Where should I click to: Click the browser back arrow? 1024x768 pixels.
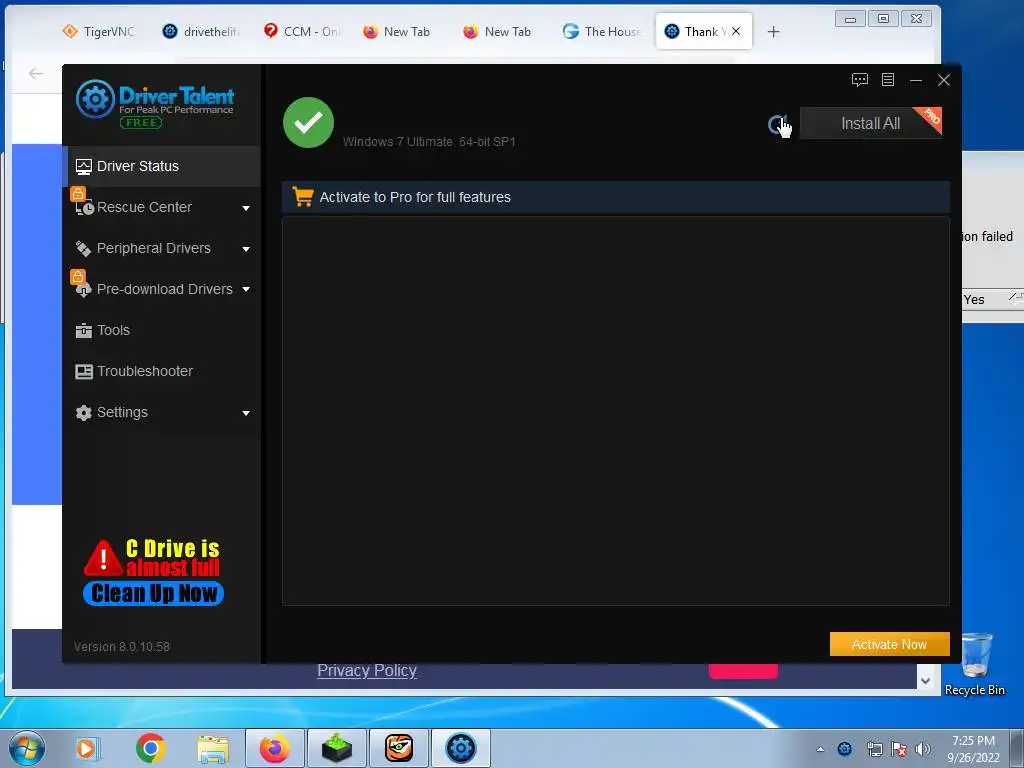click(x=36, y=74)
